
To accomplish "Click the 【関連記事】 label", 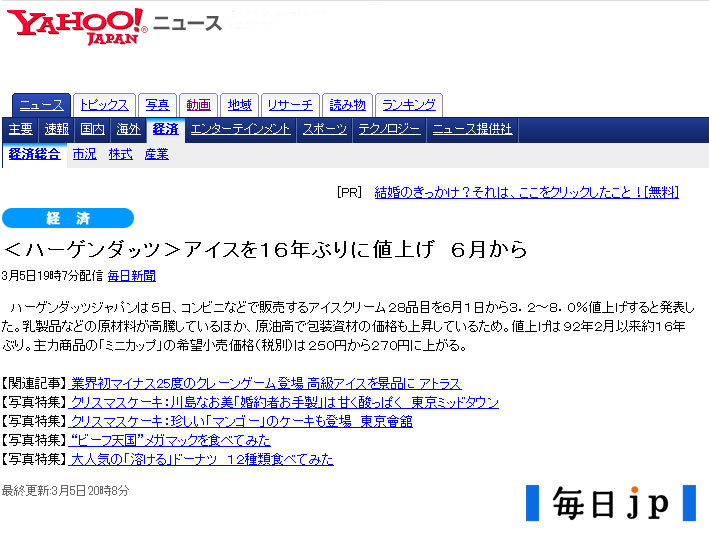I will (34, 383).
